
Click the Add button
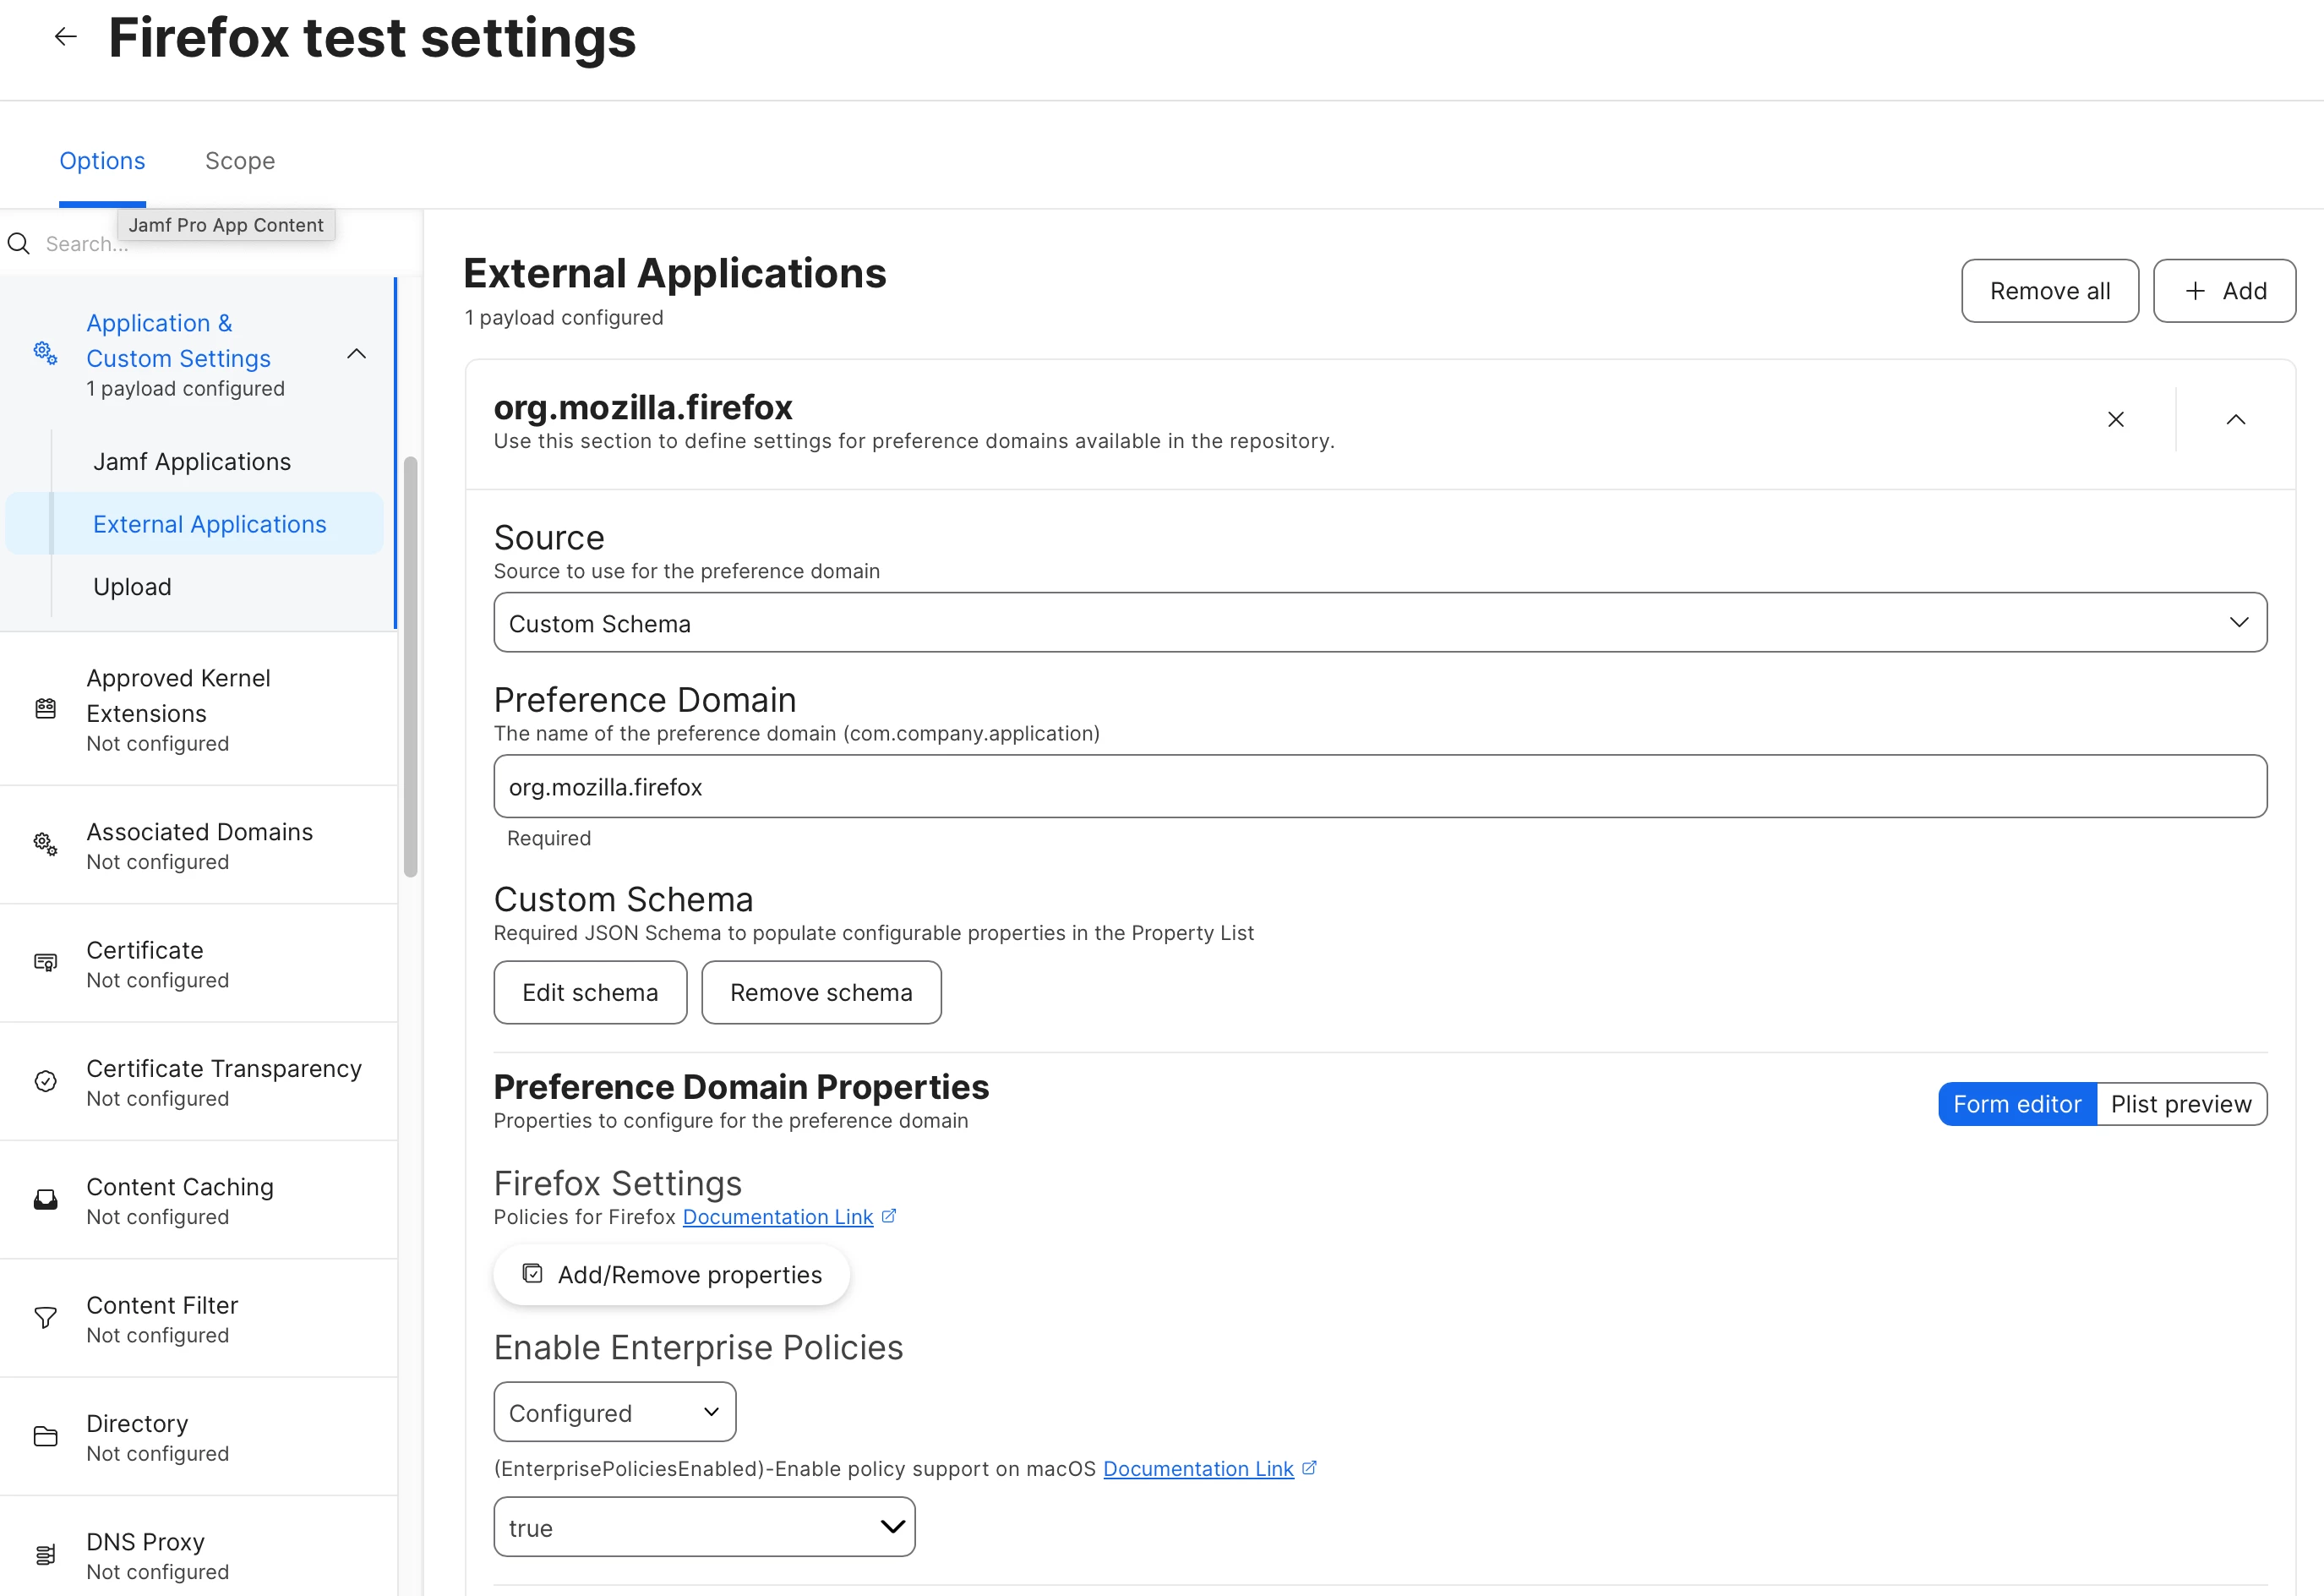(x=2224, y=291)
